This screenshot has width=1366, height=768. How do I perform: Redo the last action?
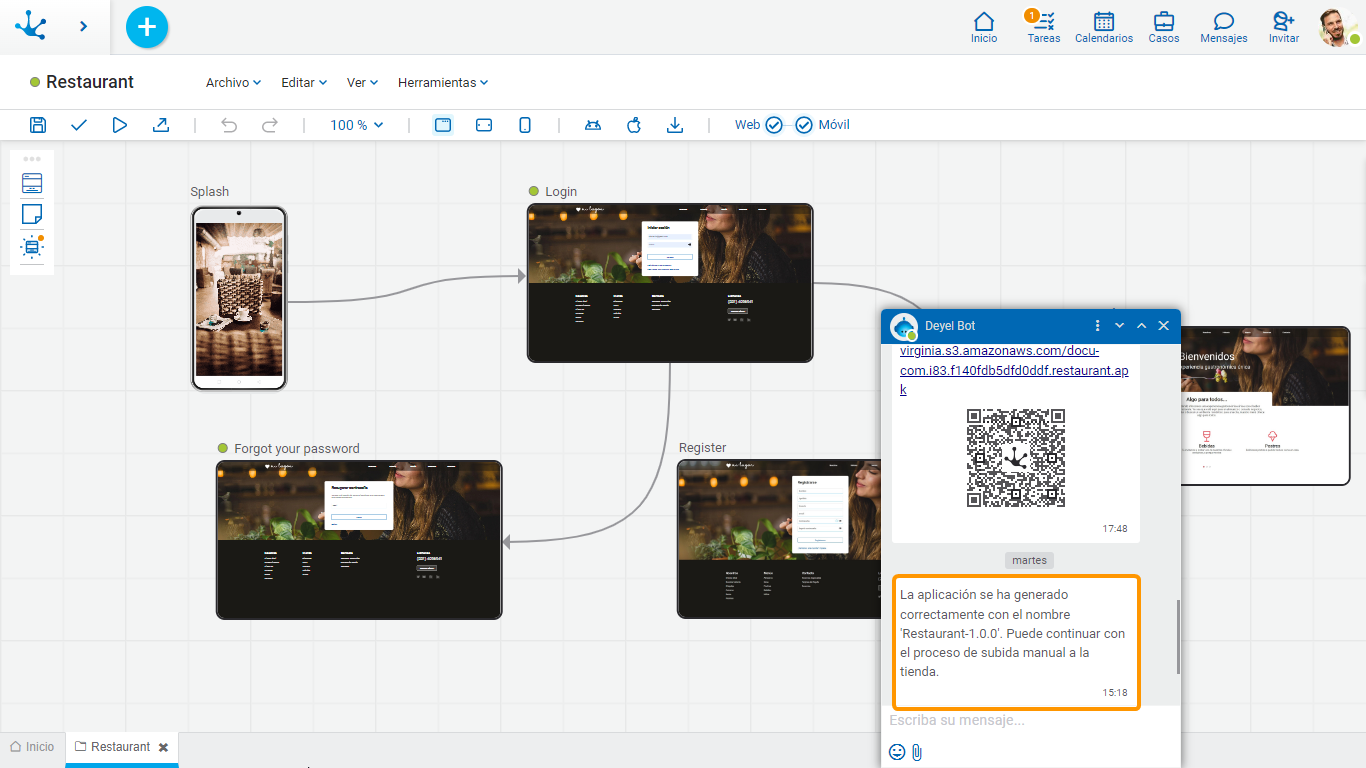tap(270, 125)
